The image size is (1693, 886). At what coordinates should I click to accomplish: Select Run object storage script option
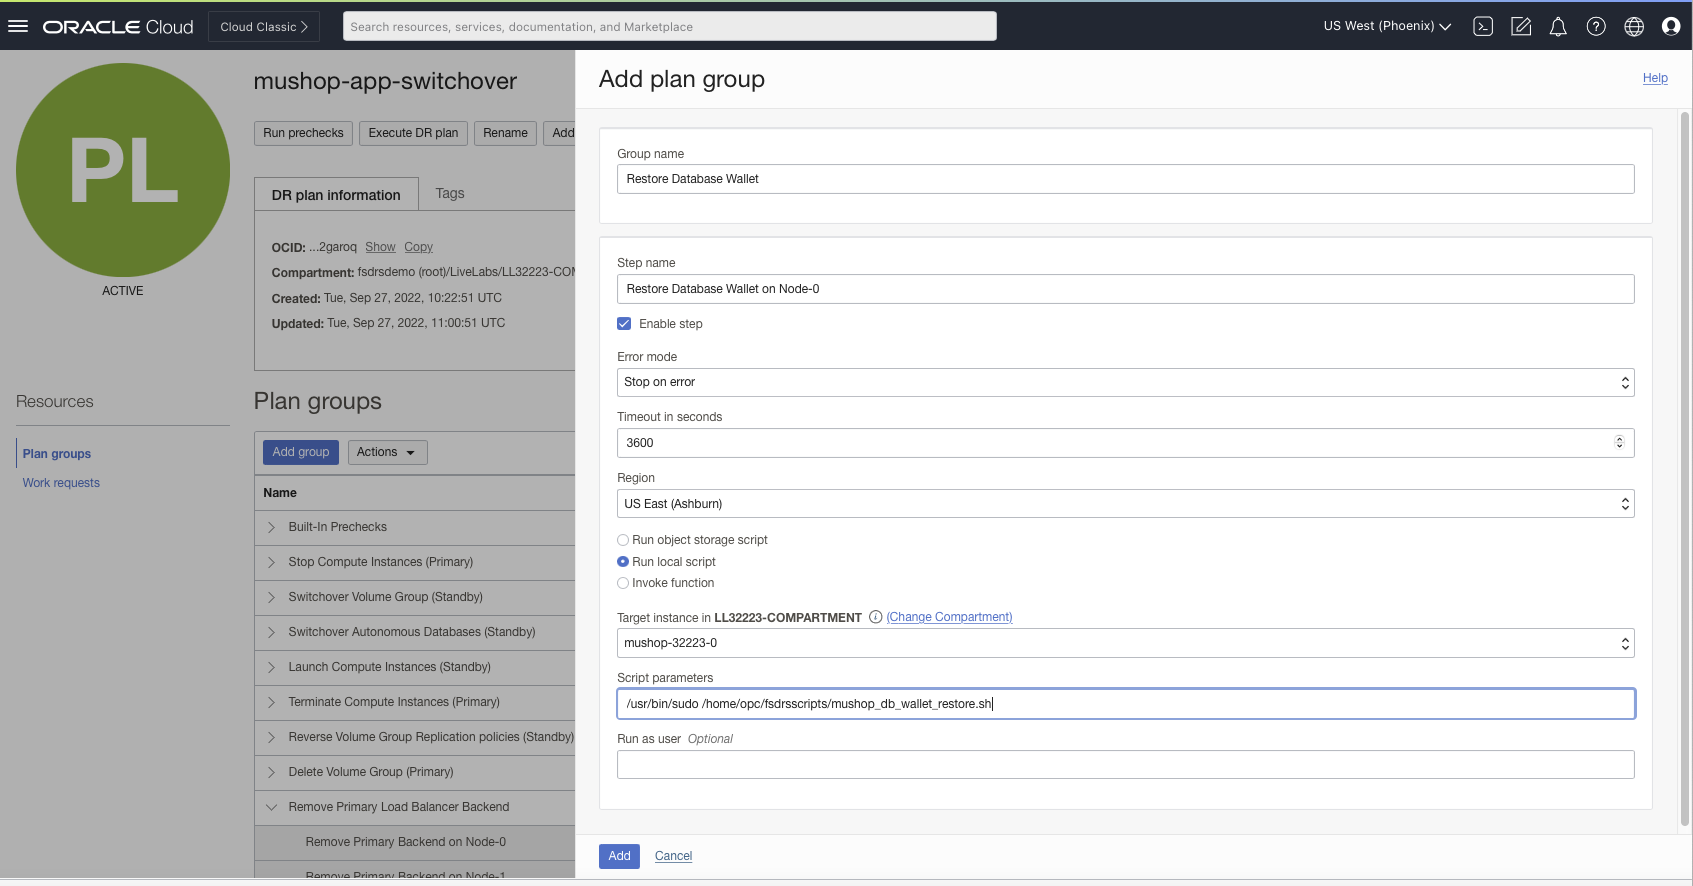coord(623,540)
